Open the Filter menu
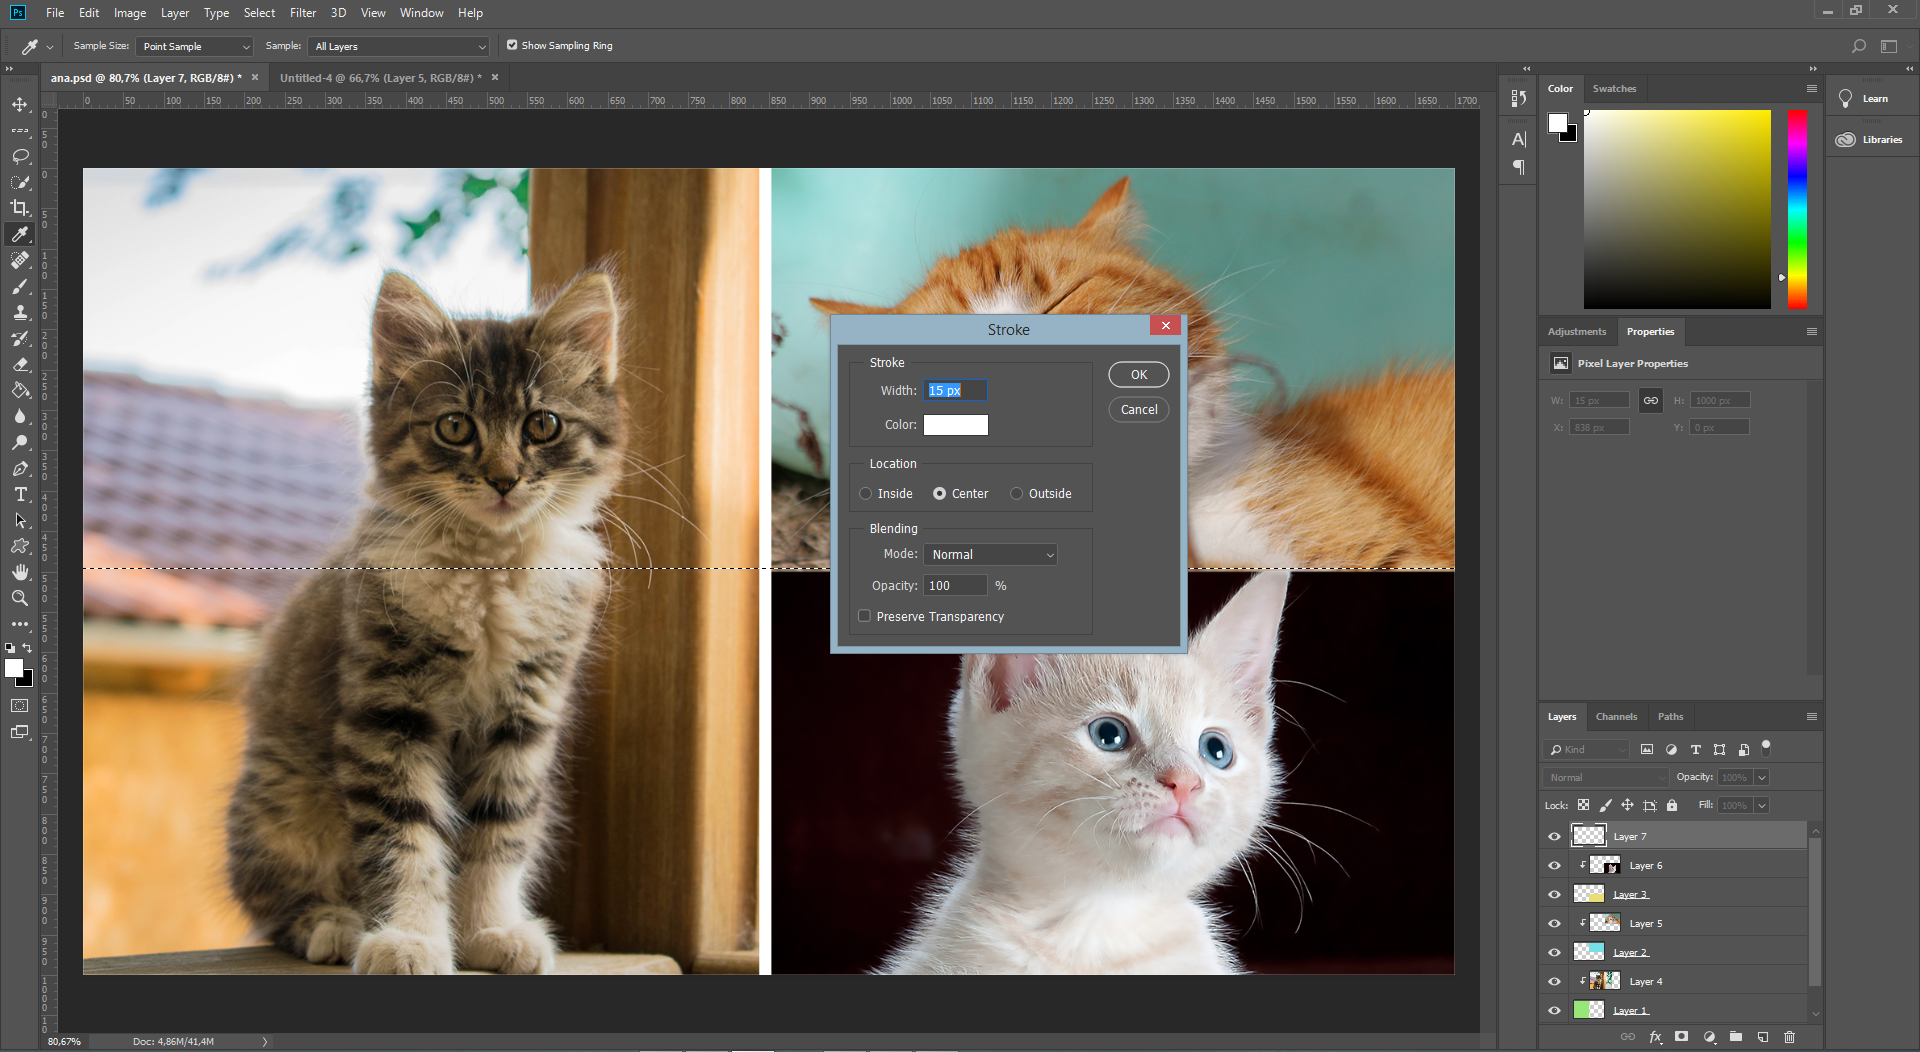 tap(303, 13)
